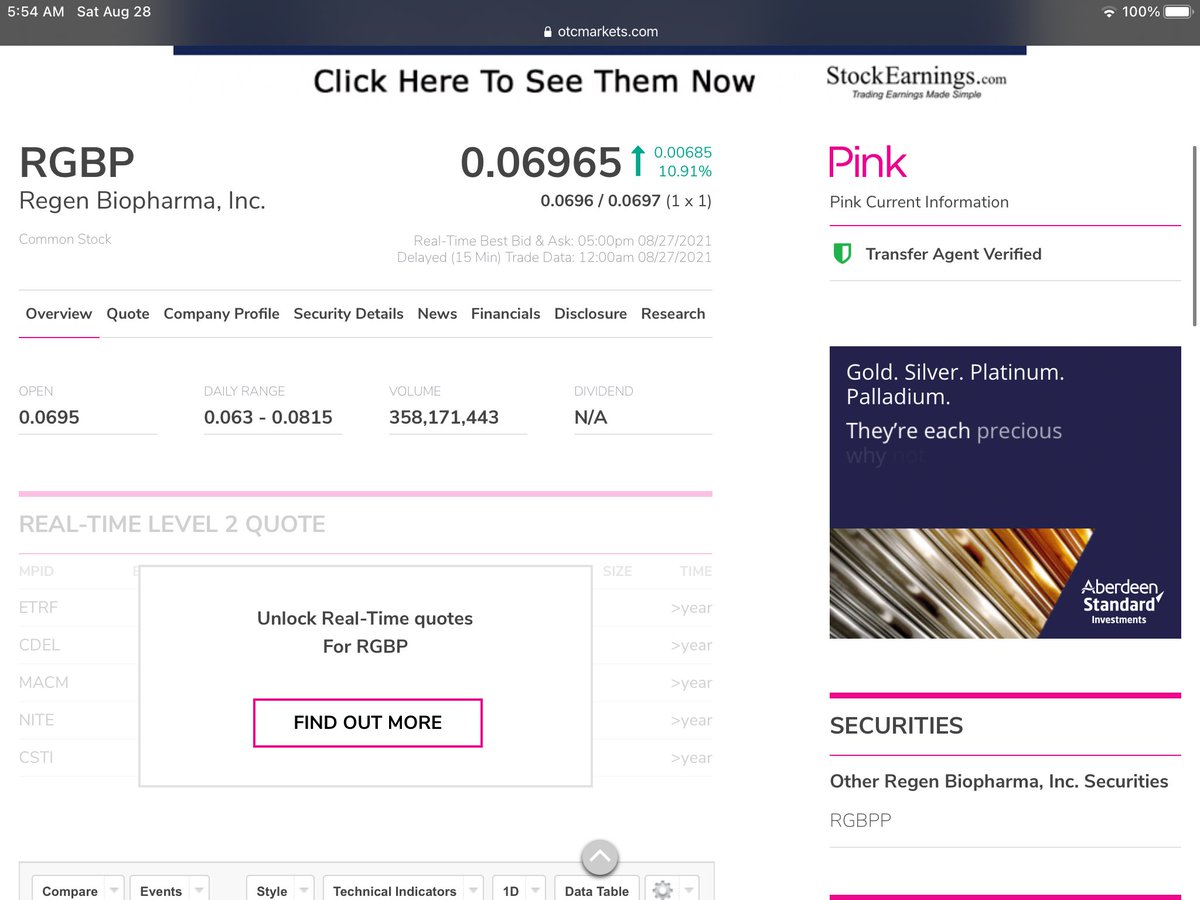1200x900 pixels.
Task: Click the Pink Current Information text
Action: [x=919, y=202]
